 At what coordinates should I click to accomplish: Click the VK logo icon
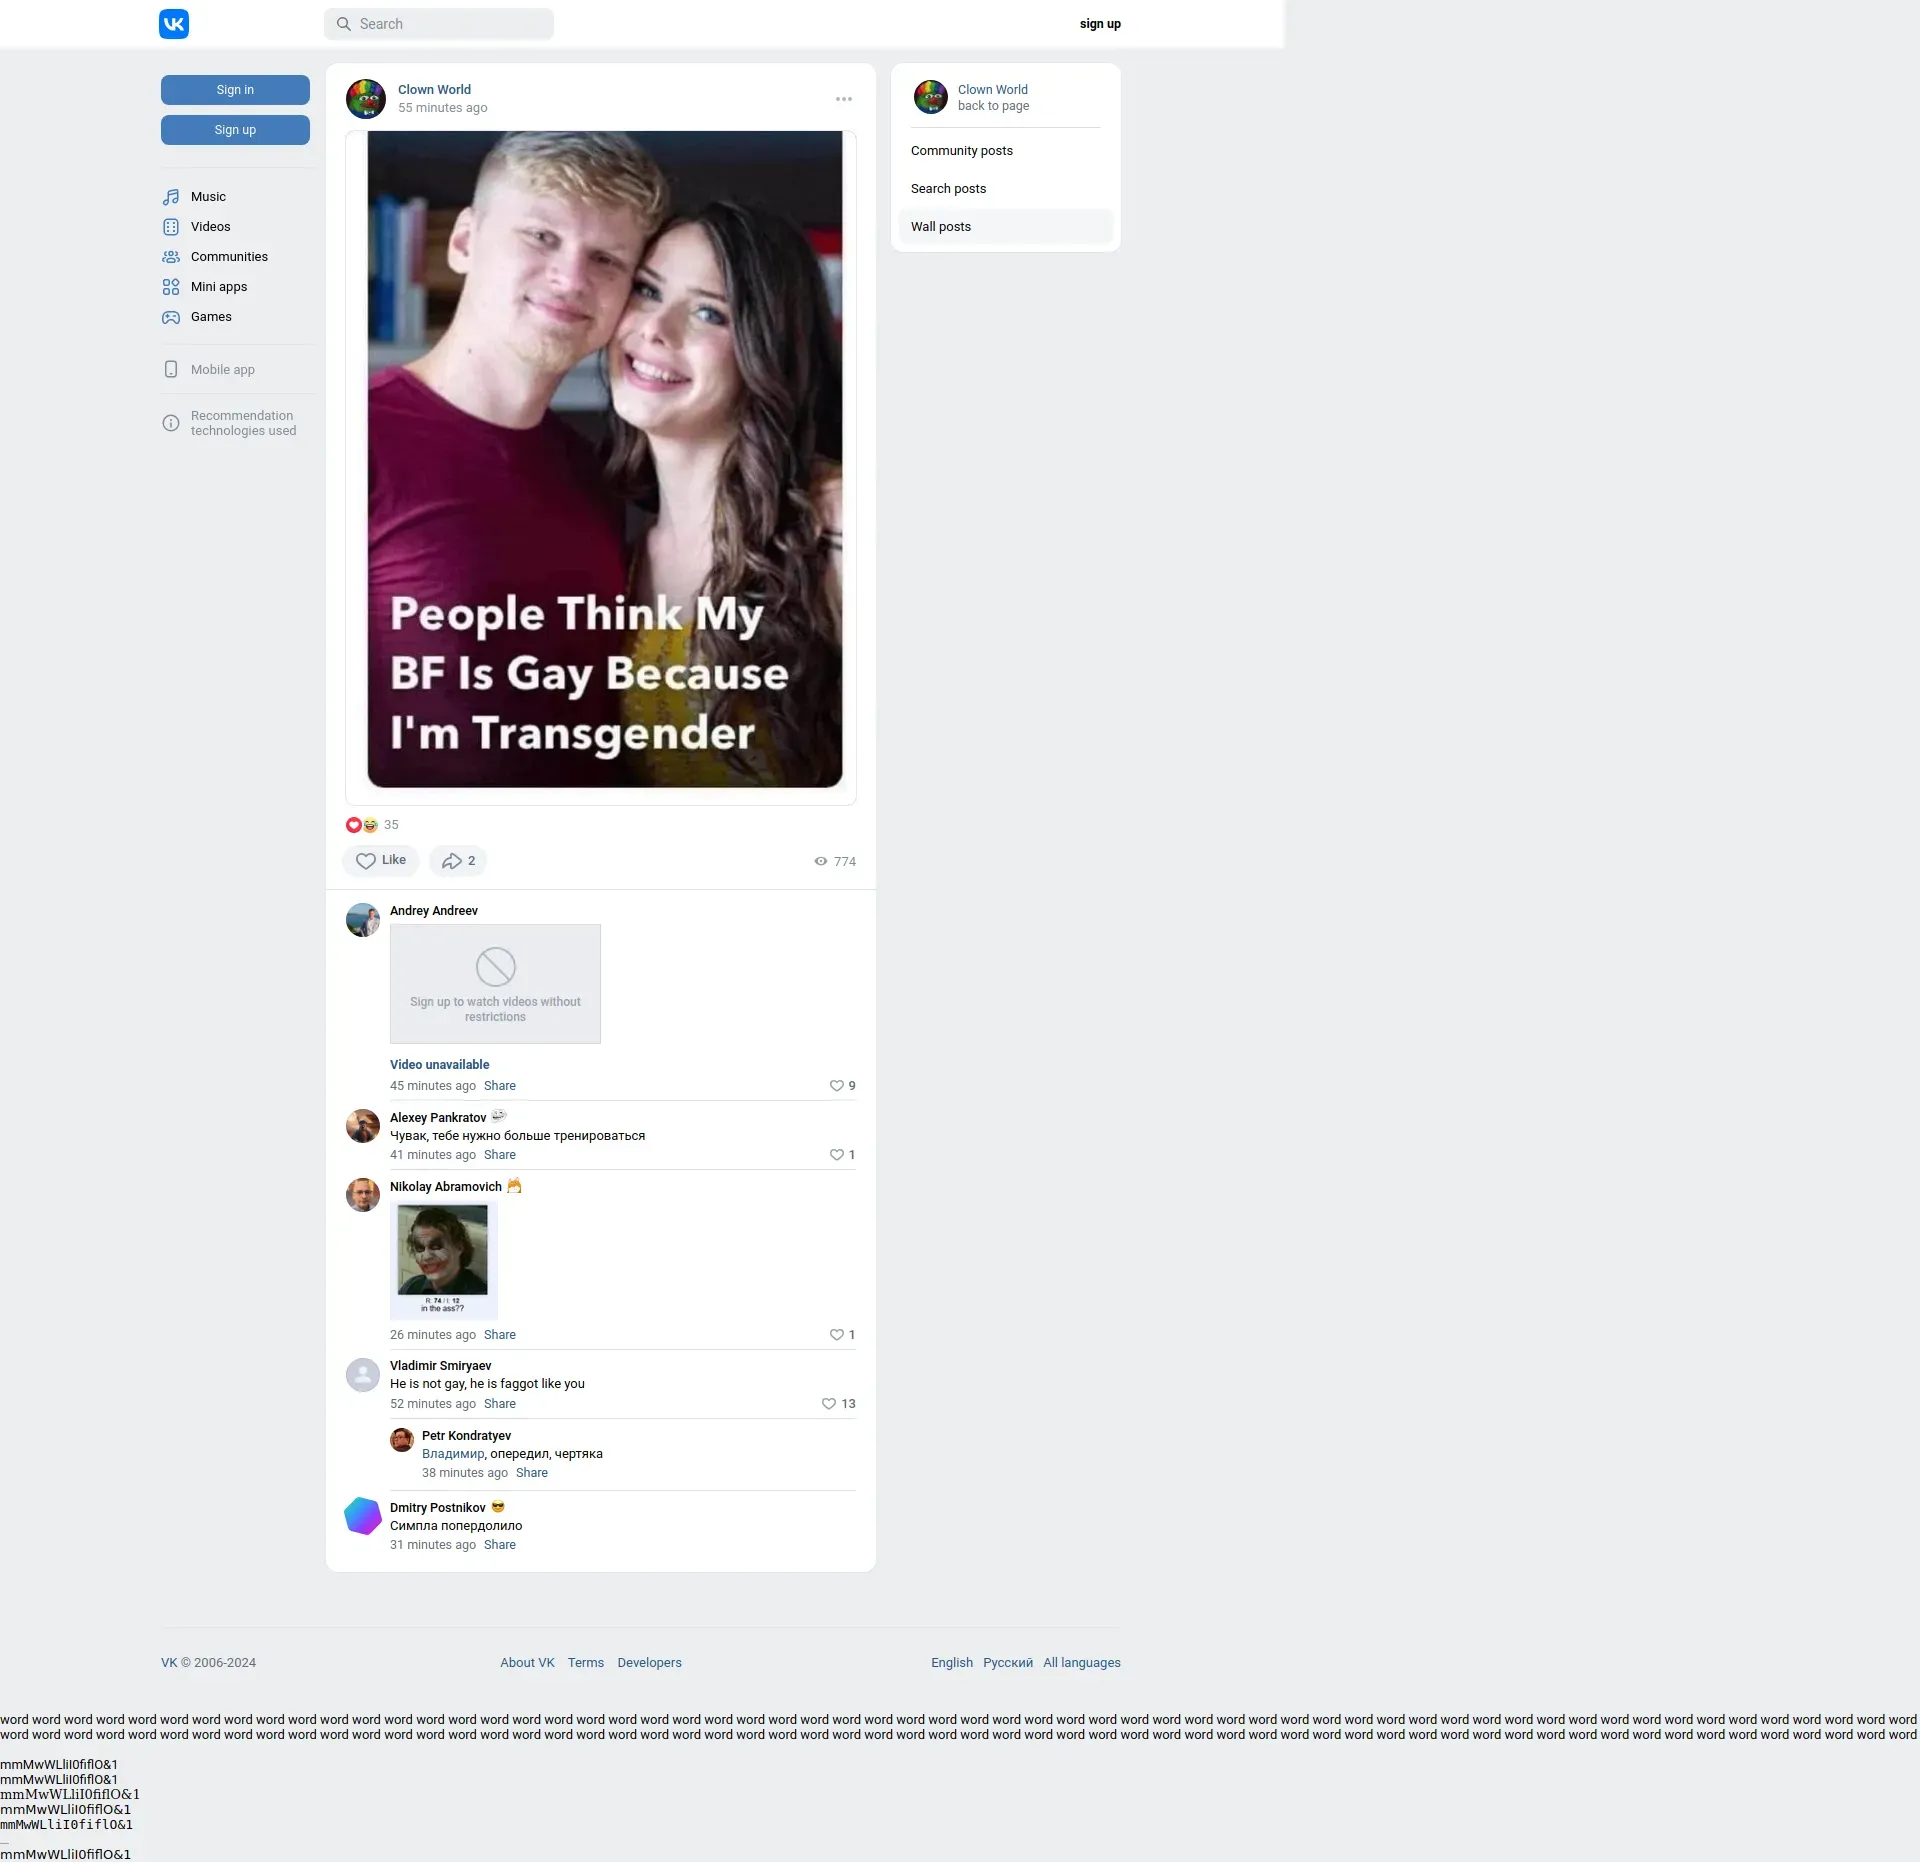point(174,24)
